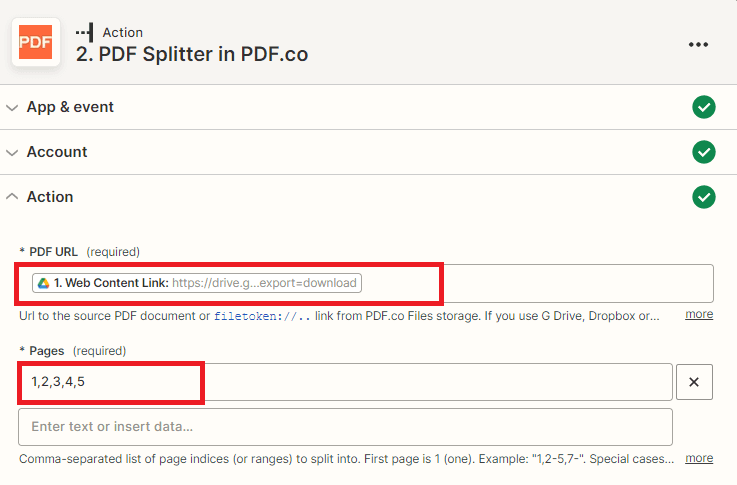Expand the App & event section
The height and width of the screenshot is (485, 737).
(x=12, y=108)
